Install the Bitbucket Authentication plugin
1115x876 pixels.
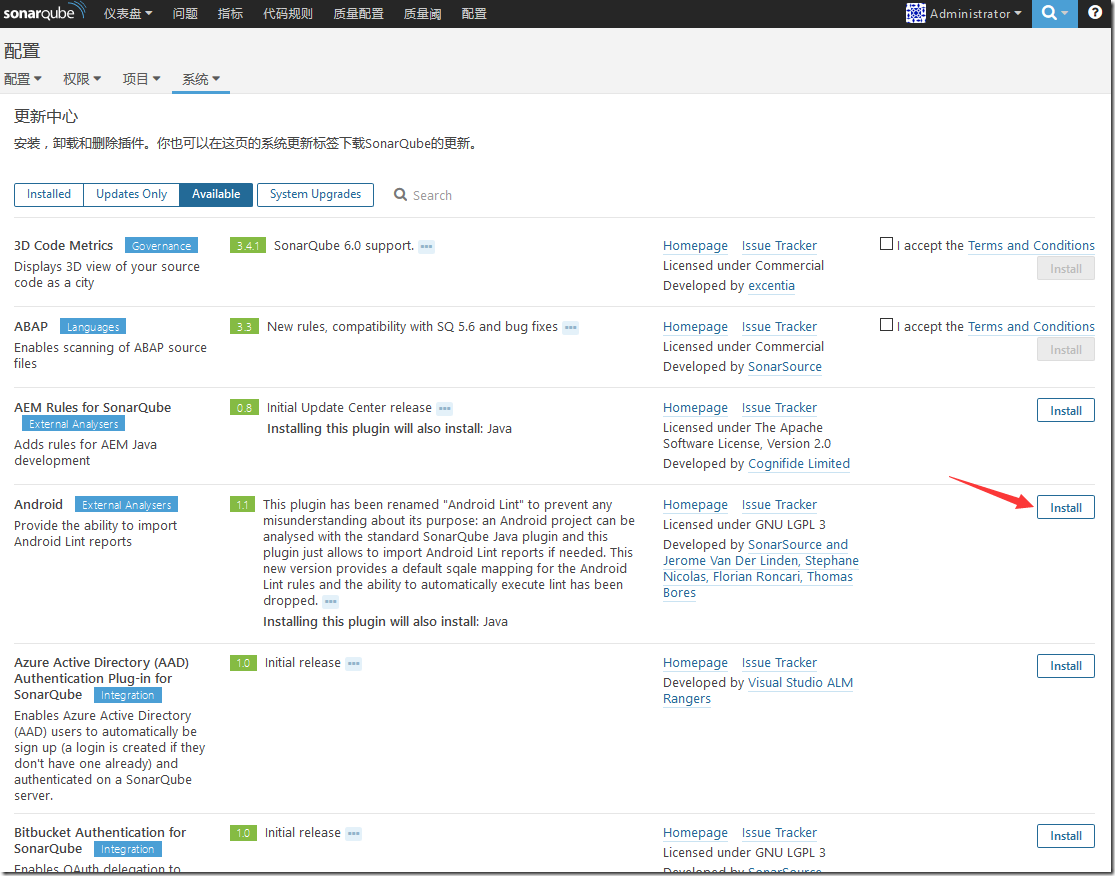[1065, 835]
